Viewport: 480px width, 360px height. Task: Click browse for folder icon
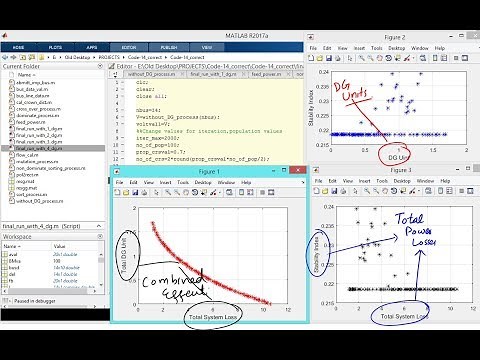pyautogui.click(x=32, y=57)
